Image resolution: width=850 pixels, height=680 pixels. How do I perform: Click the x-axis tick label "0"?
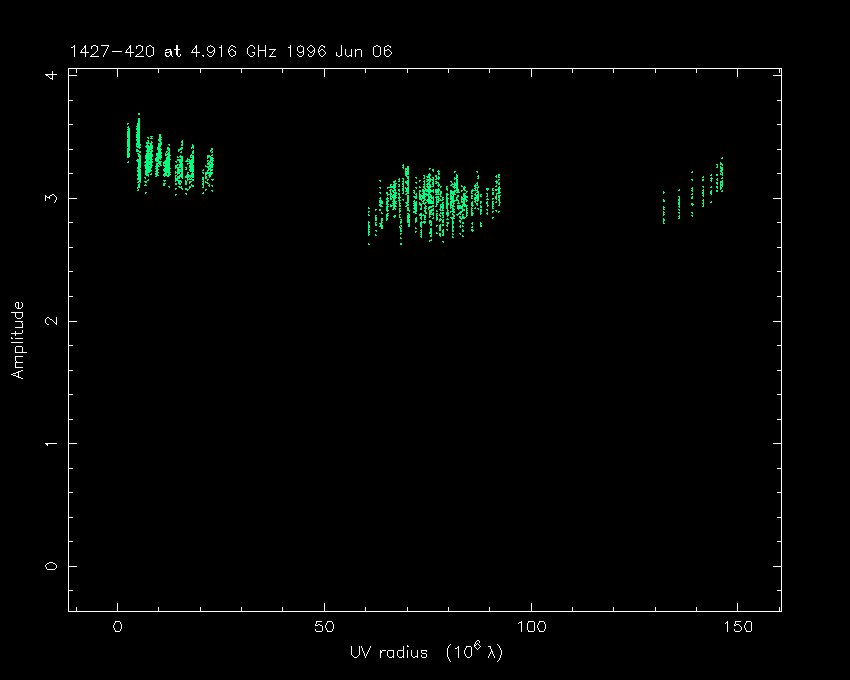tap(118, 627)
